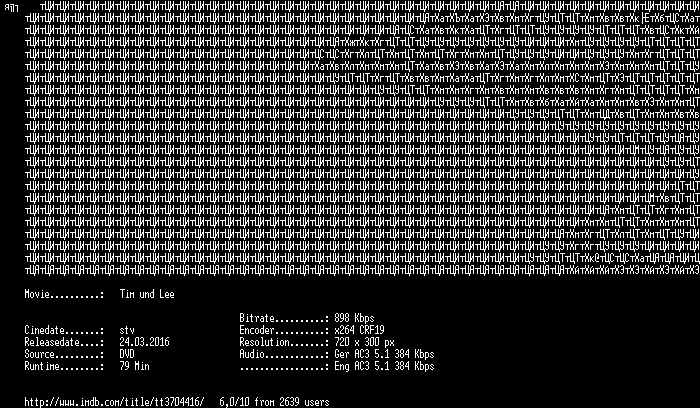
Task: Select the Audio label
Action: (284, 354)
